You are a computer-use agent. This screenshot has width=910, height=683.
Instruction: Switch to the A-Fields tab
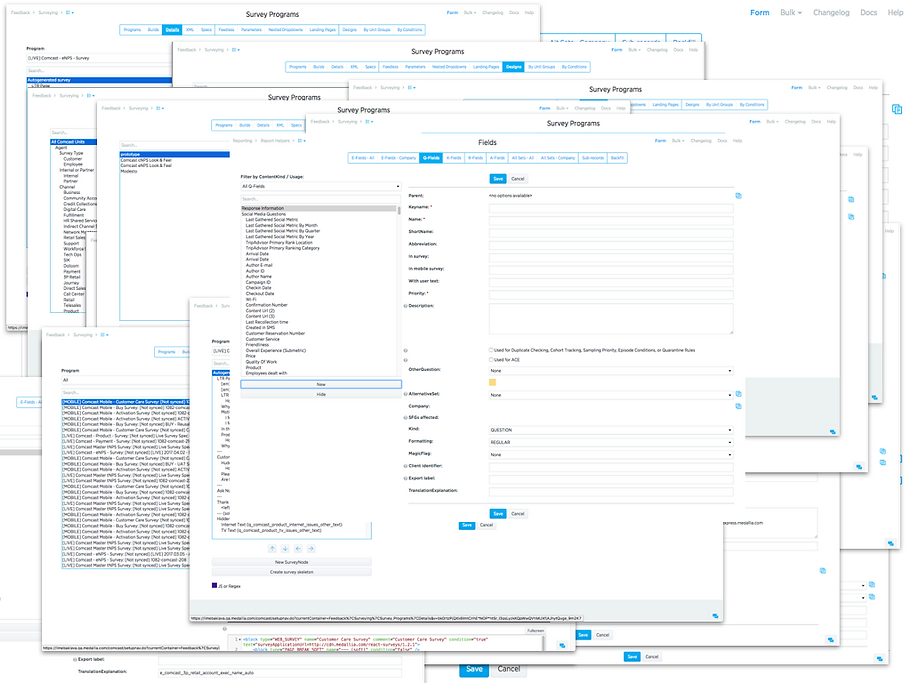coord(497,158)
